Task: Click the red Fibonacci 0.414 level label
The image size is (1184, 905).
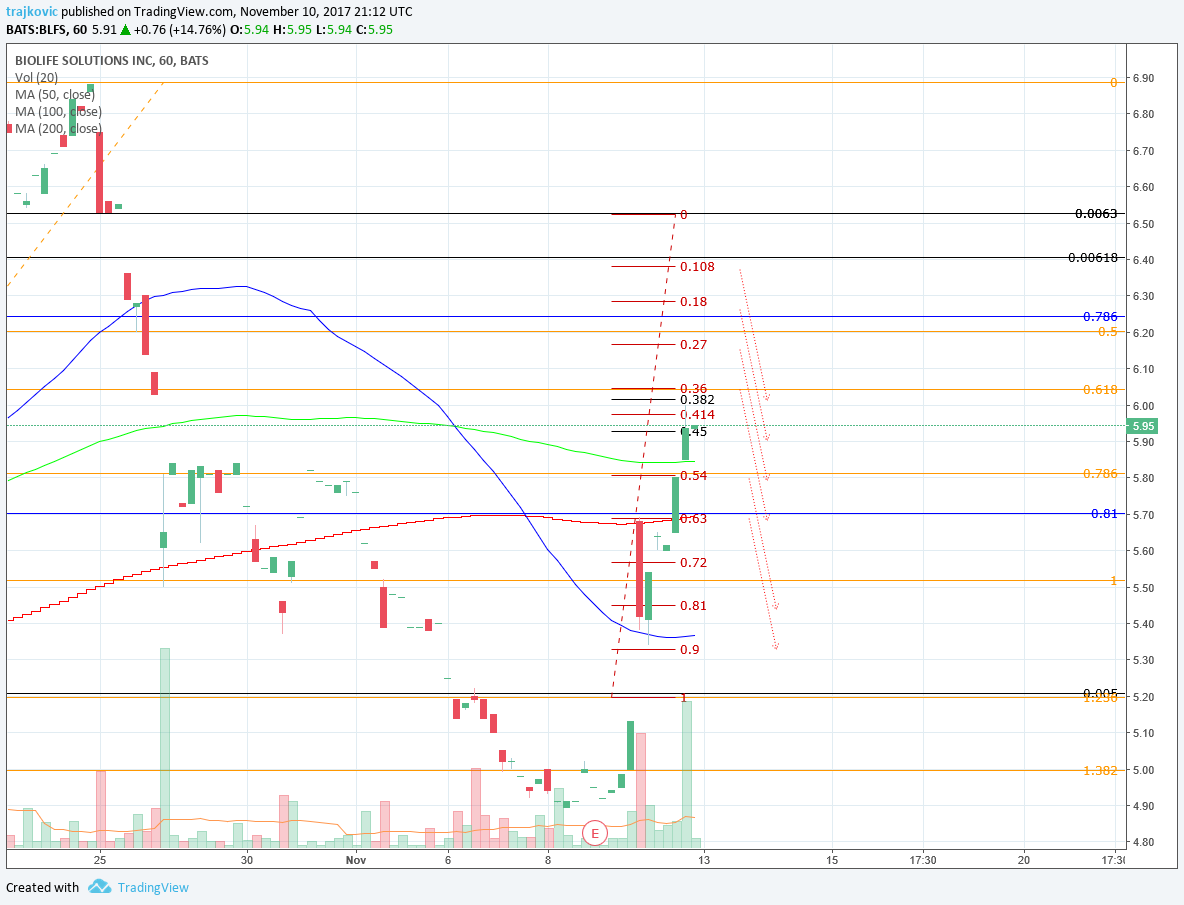Action: [697, 415]
